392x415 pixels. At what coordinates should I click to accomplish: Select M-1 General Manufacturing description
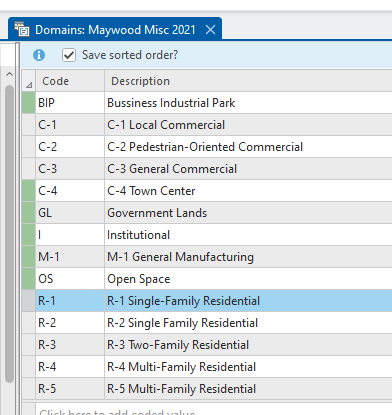248,257
